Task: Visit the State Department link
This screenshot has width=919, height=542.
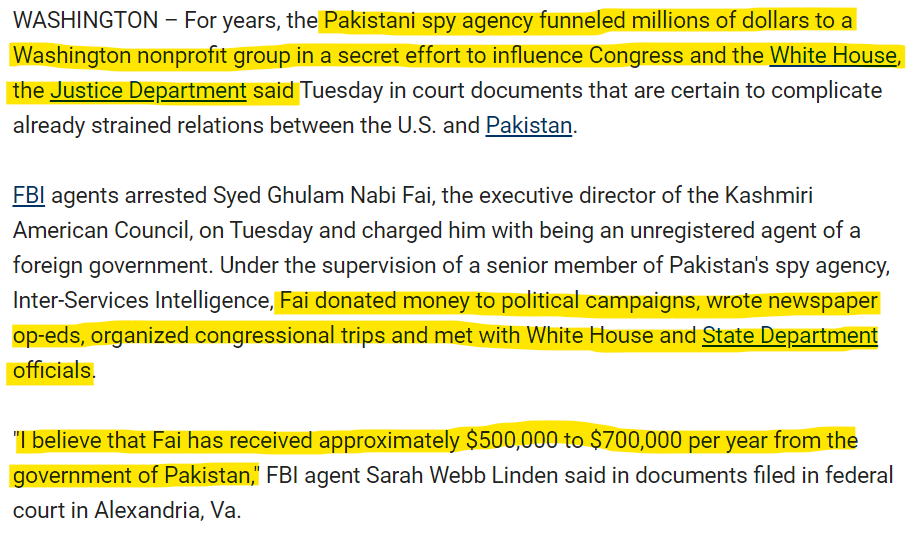Action: pos(790,335)
